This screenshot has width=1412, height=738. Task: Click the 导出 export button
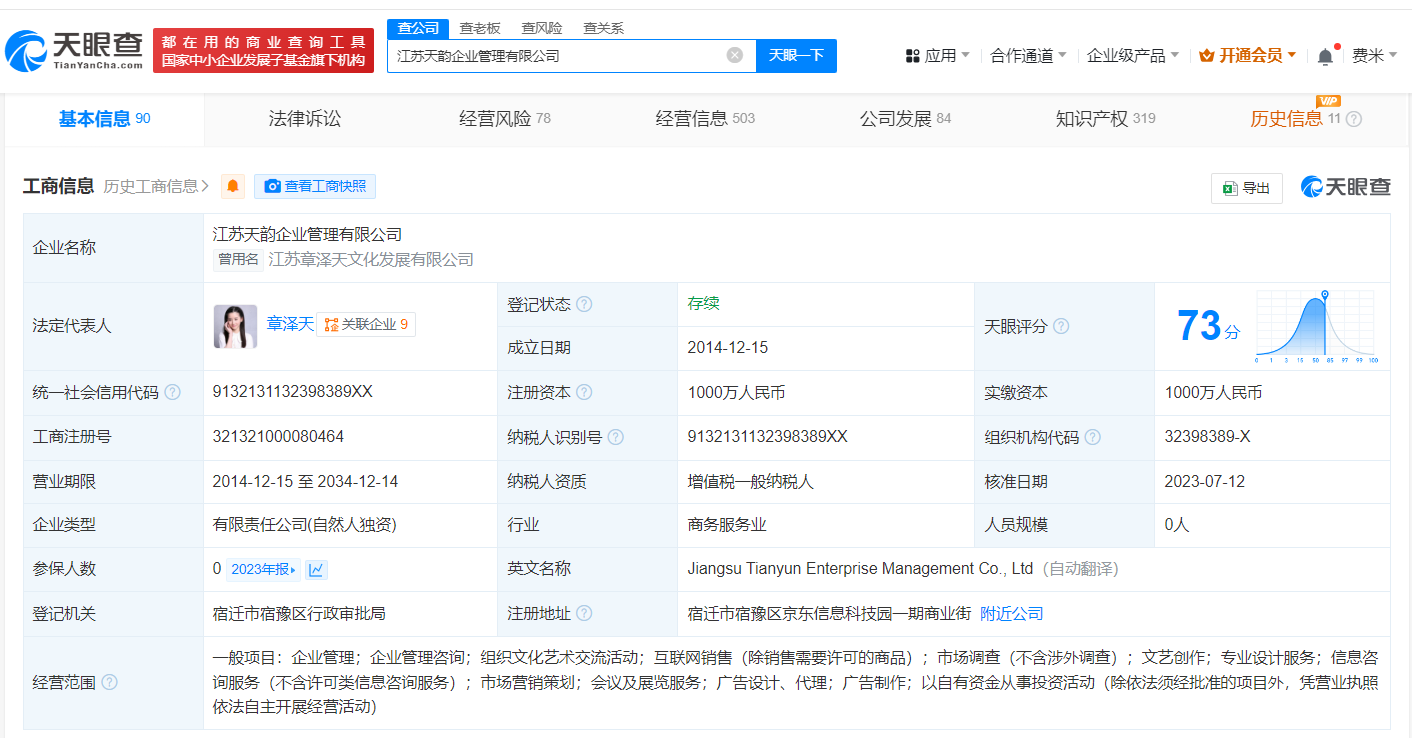[1246, 188]
